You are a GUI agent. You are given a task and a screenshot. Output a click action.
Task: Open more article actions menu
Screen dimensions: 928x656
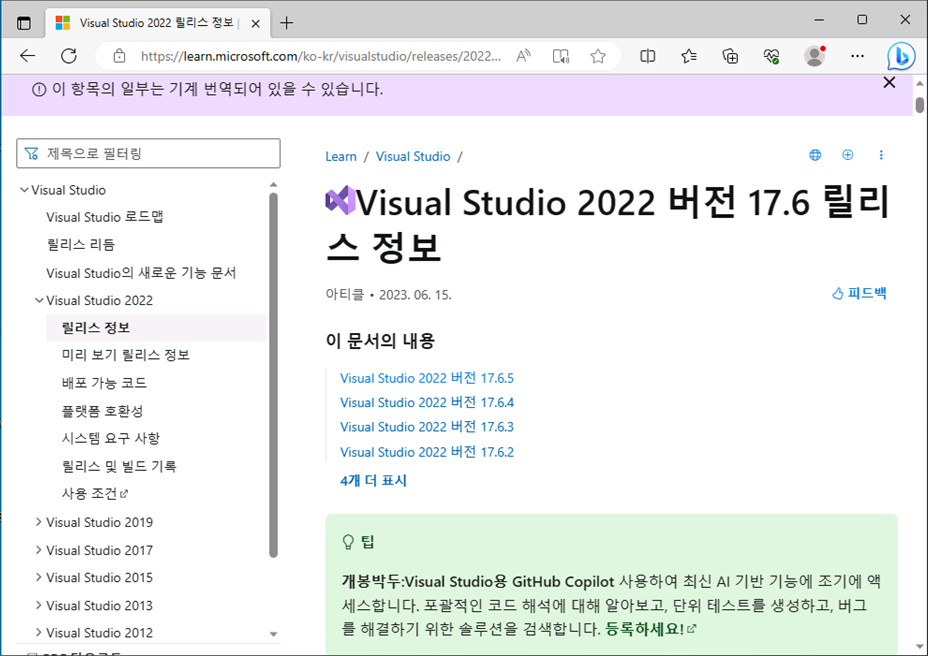click(x=881, y=155)
